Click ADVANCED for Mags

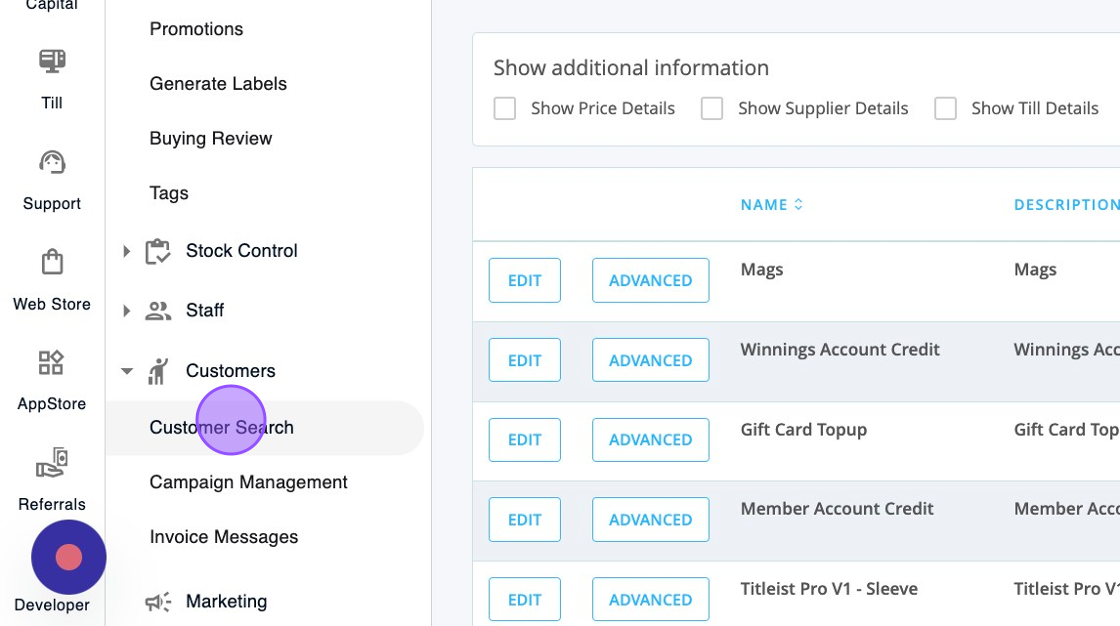point(651,280)
